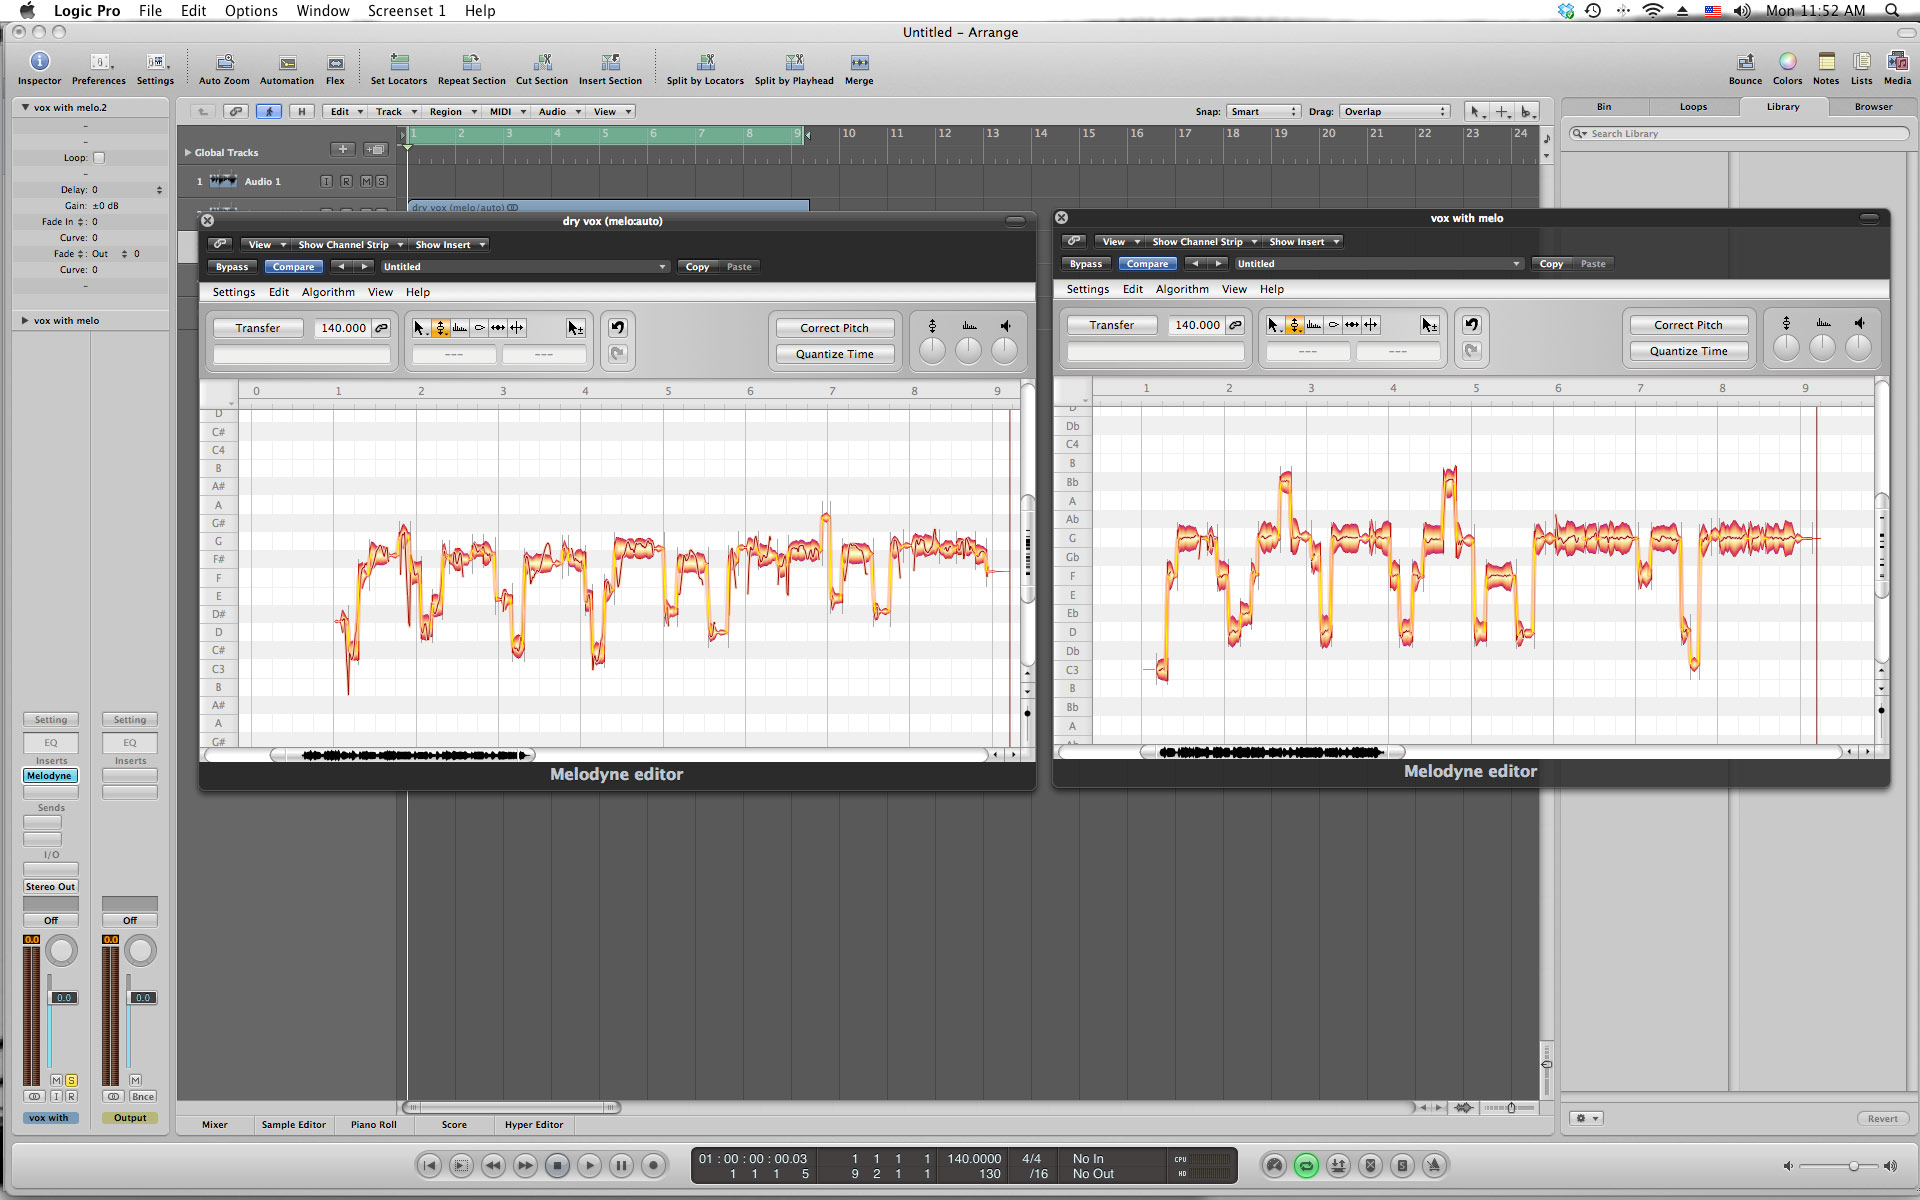Viewport: 1920px width, 1200px height.
Task: Expand the Global Tracks disclosure triangle
Action: 188,153
